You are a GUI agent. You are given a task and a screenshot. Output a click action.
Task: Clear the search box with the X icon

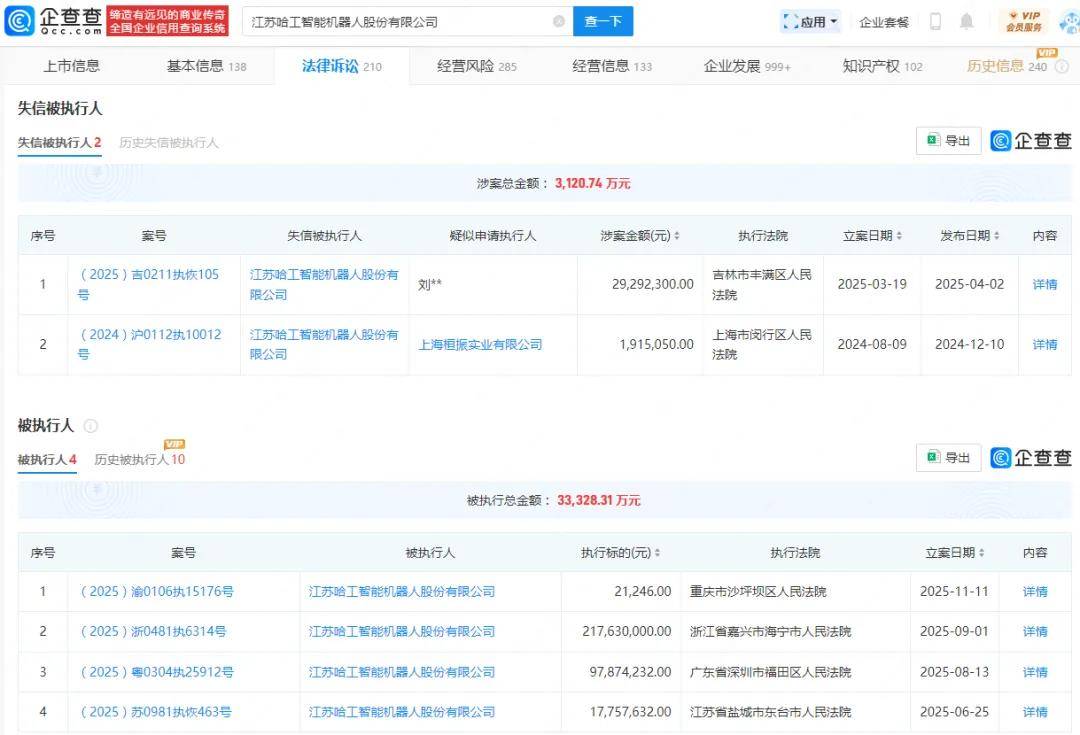[559, 22]
